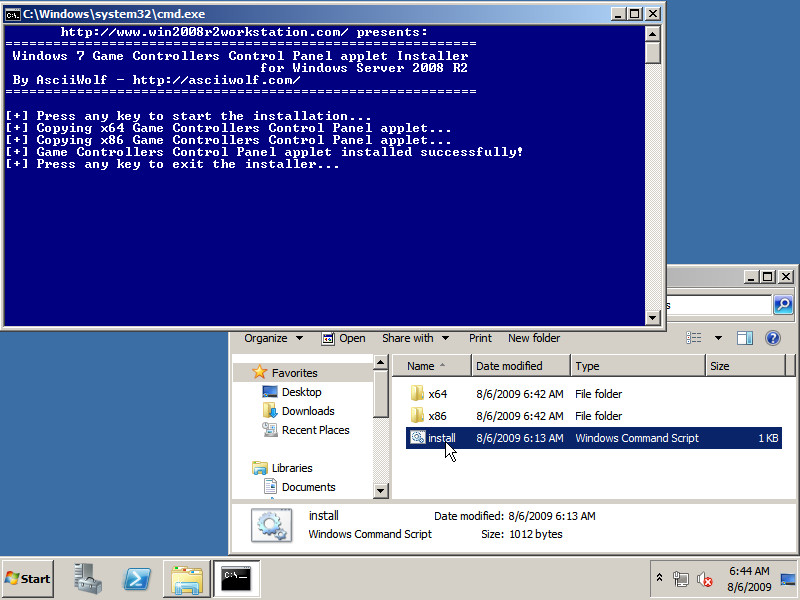This screenshot has height=600, width=800.
Task: Click Open in the Explorer toolbar
Action: point(343,338)
